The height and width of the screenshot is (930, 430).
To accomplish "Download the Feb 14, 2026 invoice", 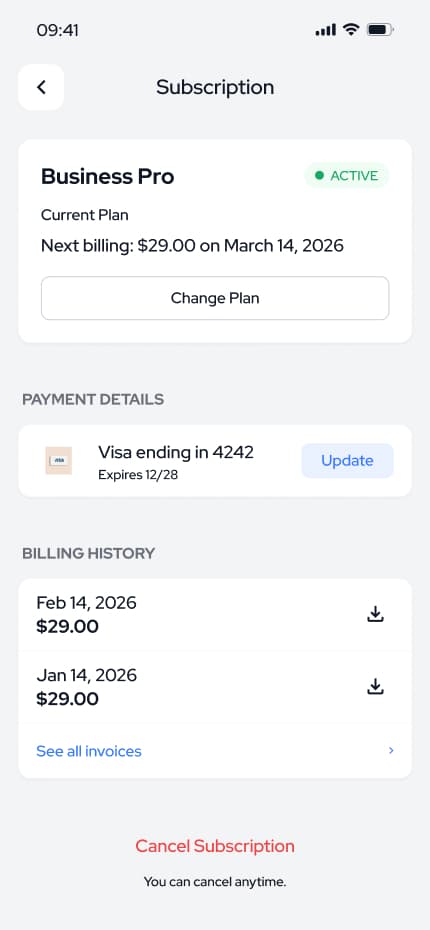I will [x=375, y=614].
